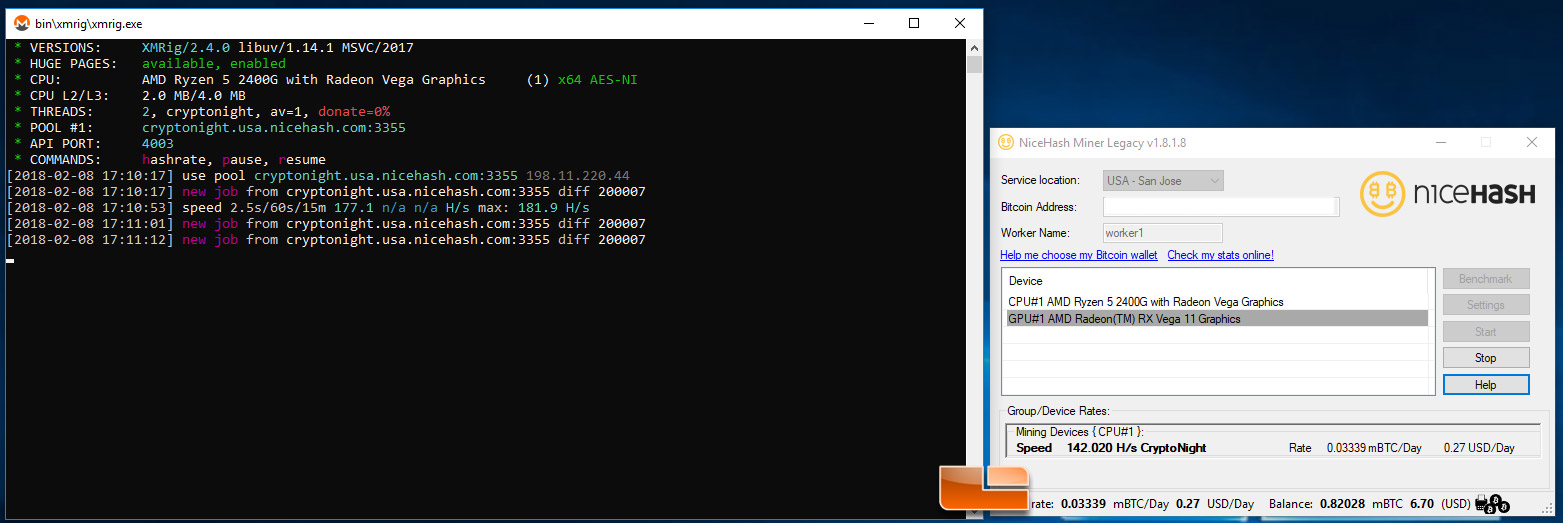This screenshot has height=523, width=1563.
Task: Open the Service location dropdown
Action: (1163, 181)
